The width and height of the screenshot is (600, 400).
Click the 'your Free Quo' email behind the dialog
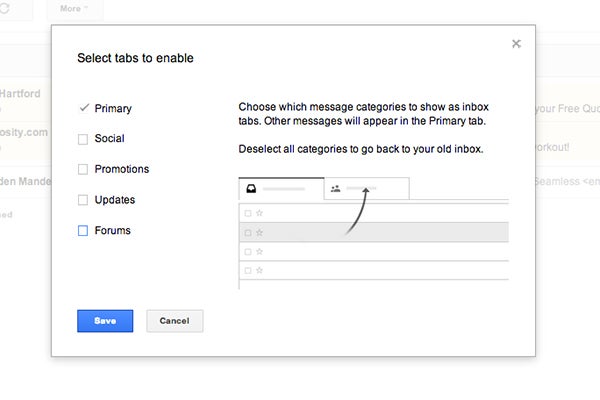[x=567, y=108]
